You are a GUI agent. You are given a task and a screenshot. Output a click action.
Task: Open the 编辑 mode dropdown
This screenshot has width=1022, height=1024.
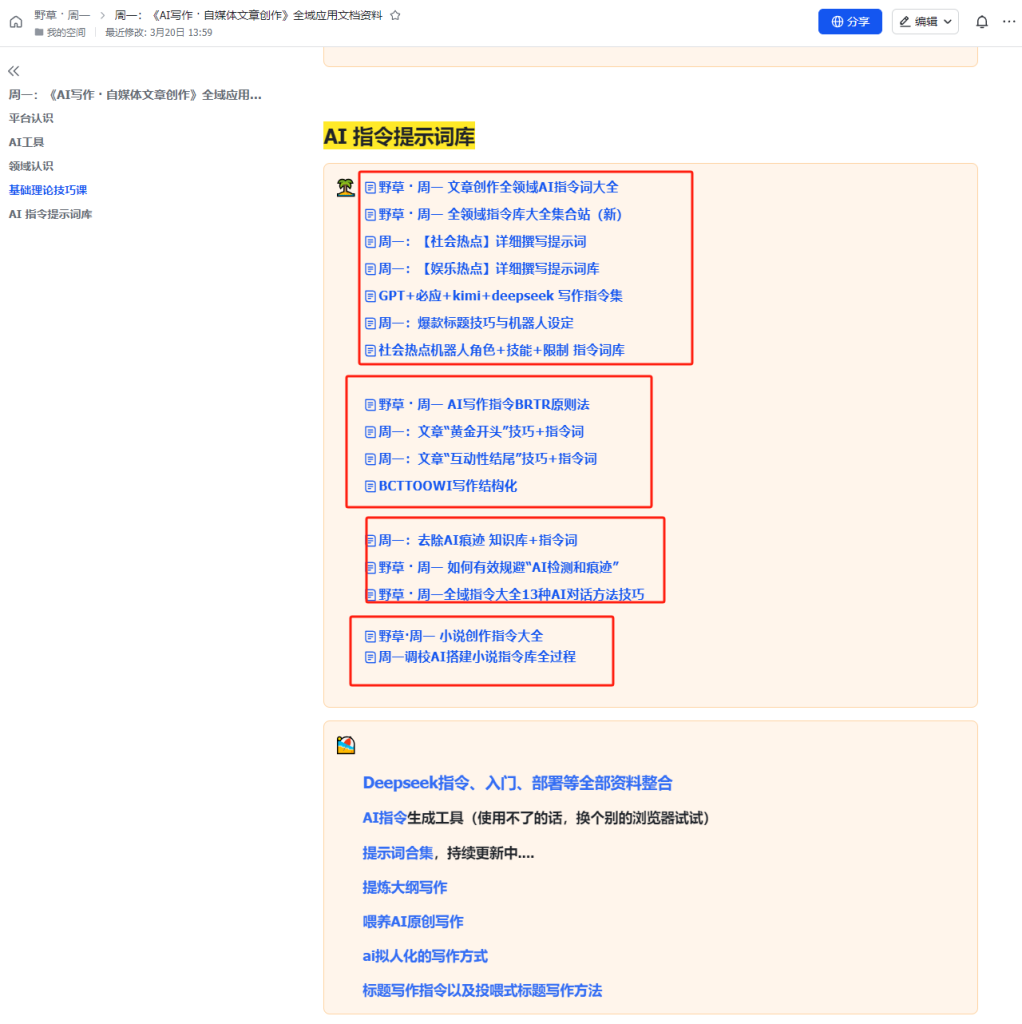coord(925,22)
